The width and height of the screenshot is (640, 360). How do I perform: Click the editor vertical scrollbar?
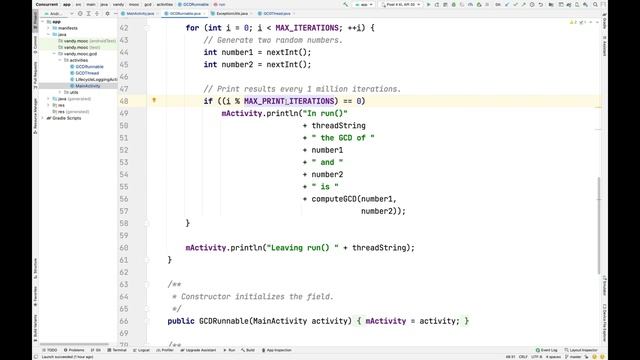(599, 225)
